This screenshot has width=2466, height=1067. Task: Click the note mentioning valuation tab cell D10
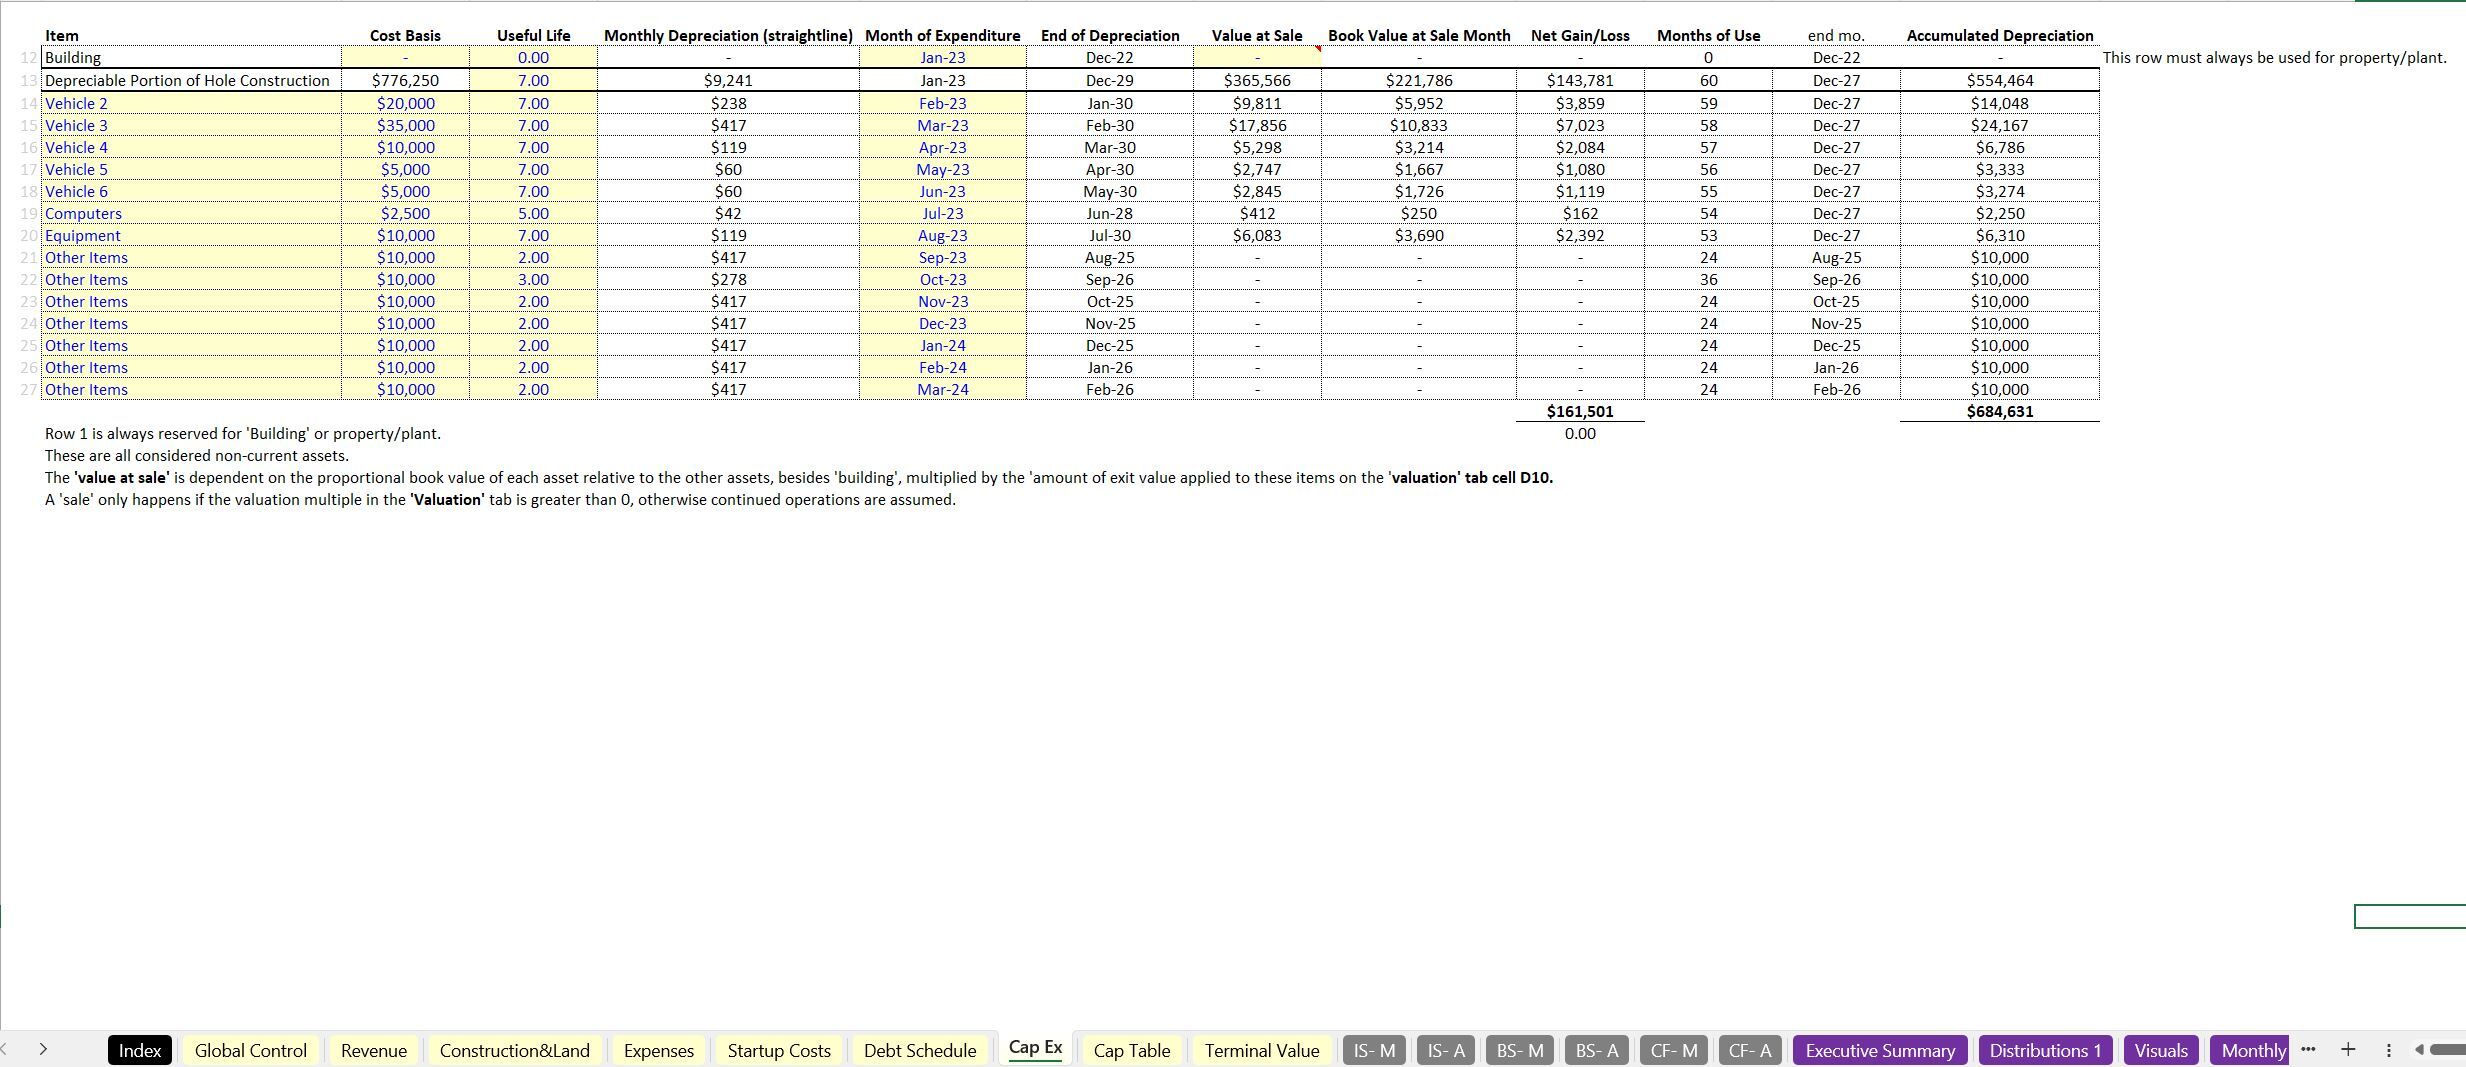tap(799, 477)
